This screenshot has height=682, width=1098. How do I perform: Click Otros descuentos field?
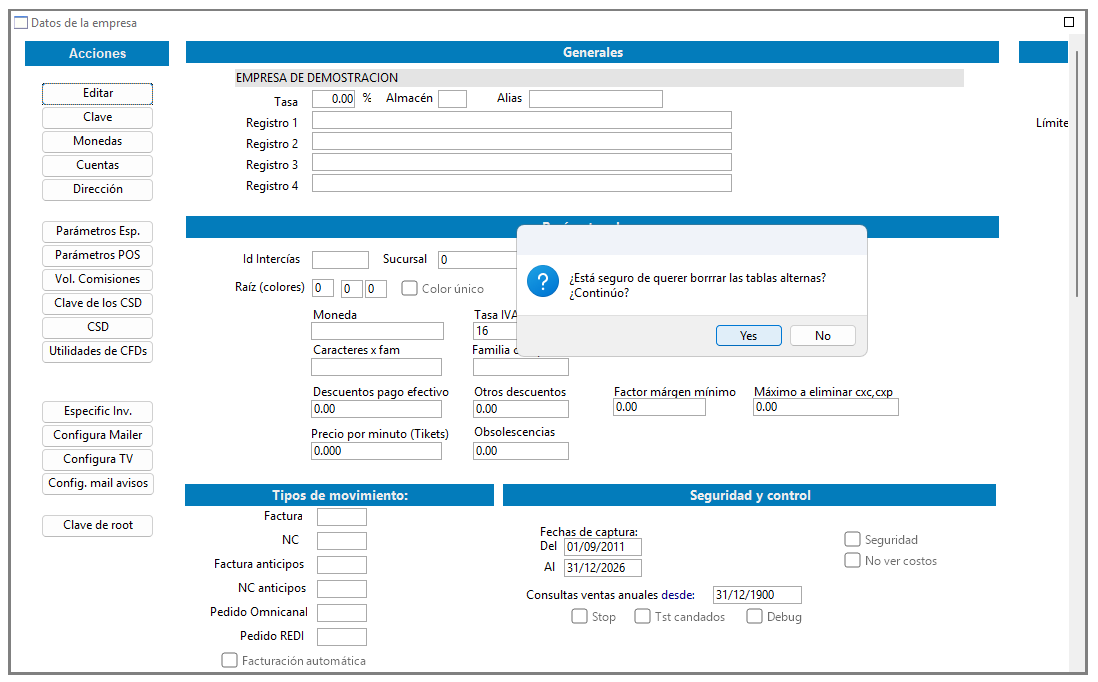coord(521,409)
